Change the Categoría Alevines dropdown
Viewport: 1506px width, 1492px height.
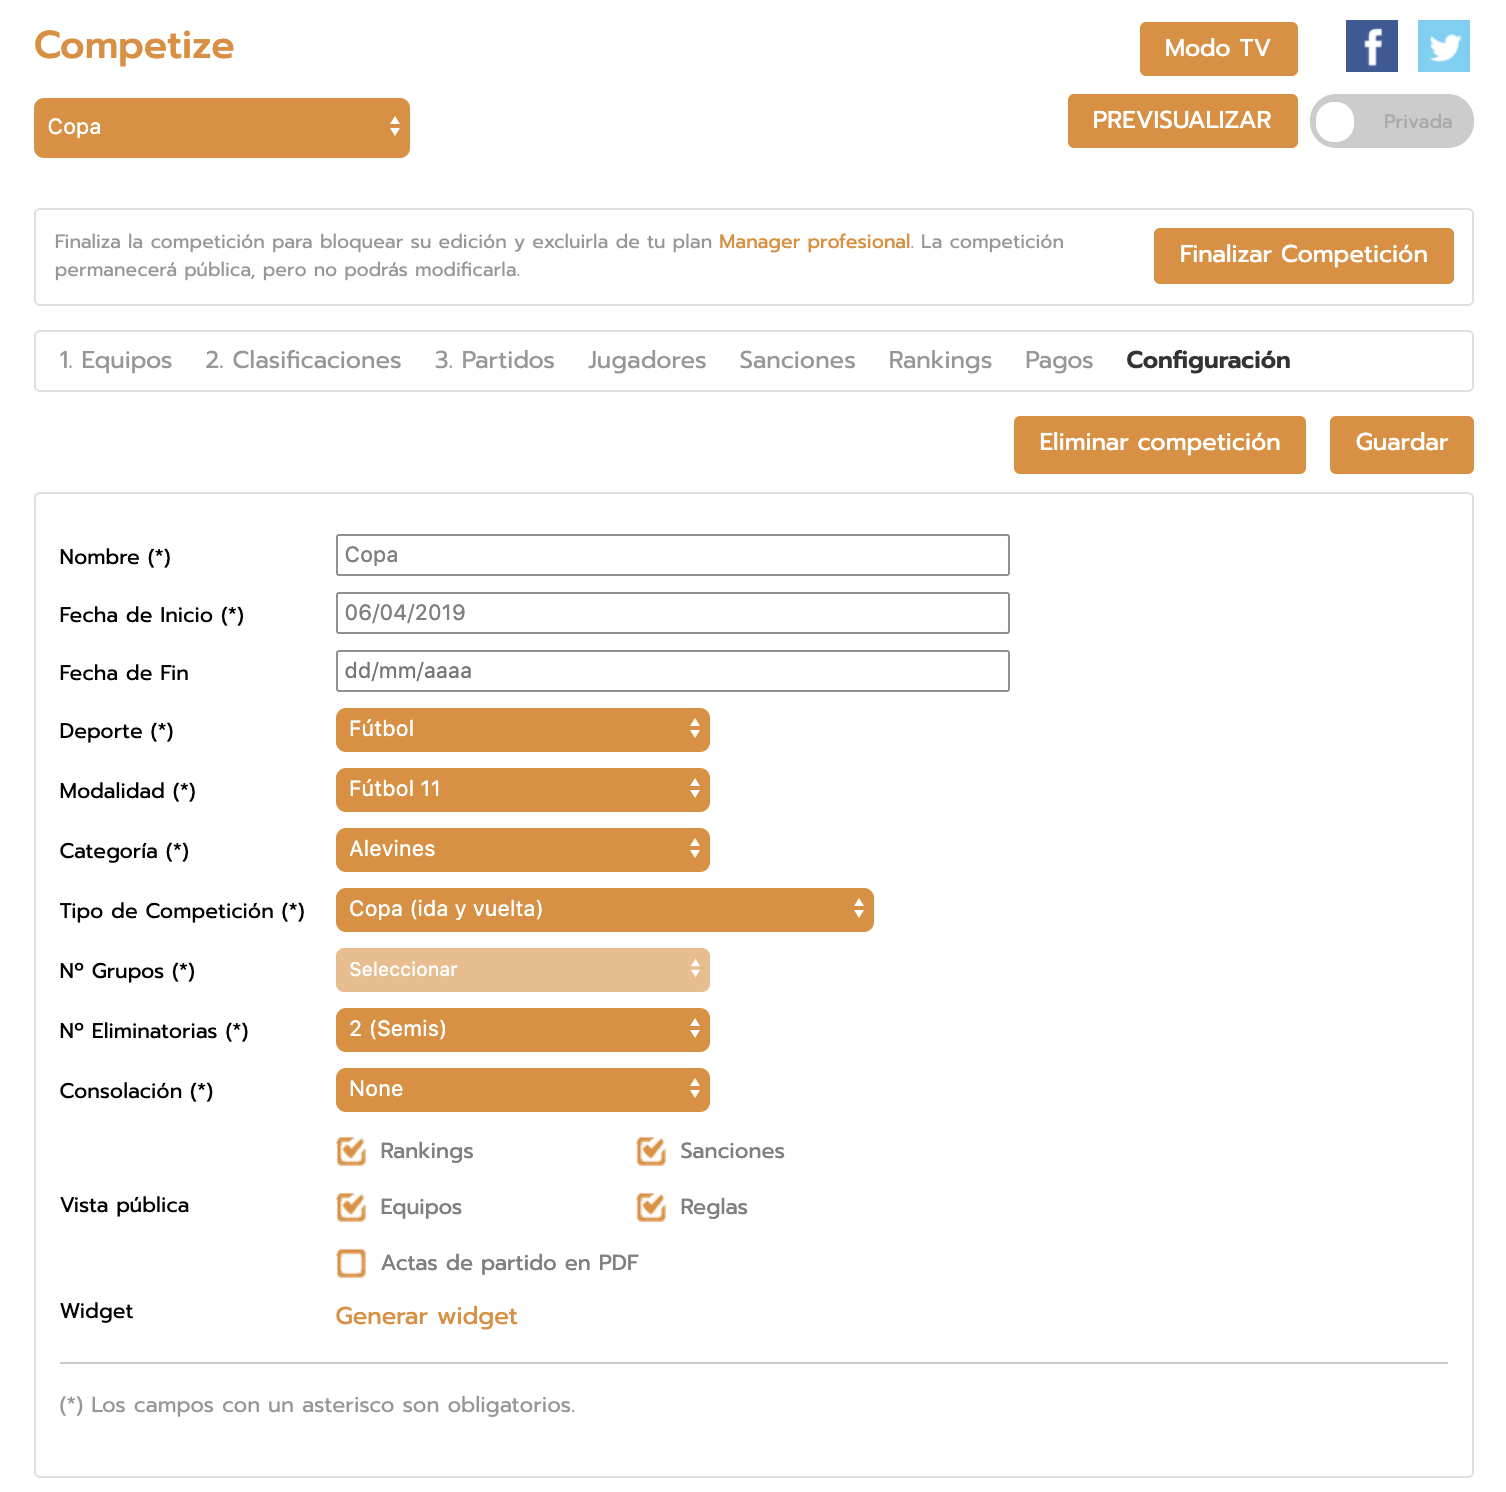pyautogui.click(x=522, y=850)
